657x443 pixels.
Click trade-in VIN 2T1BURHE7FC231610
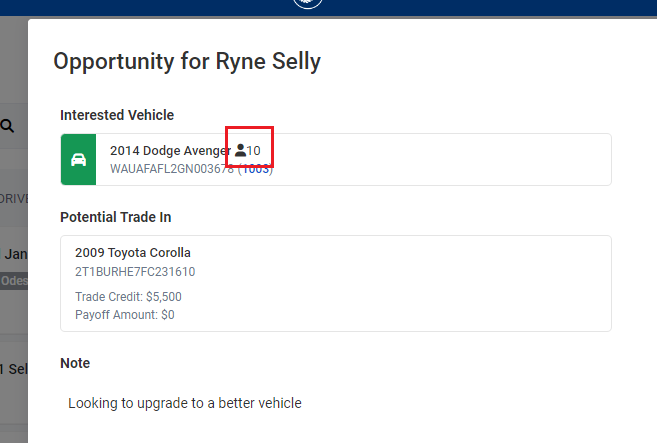[x=135, y=272]
